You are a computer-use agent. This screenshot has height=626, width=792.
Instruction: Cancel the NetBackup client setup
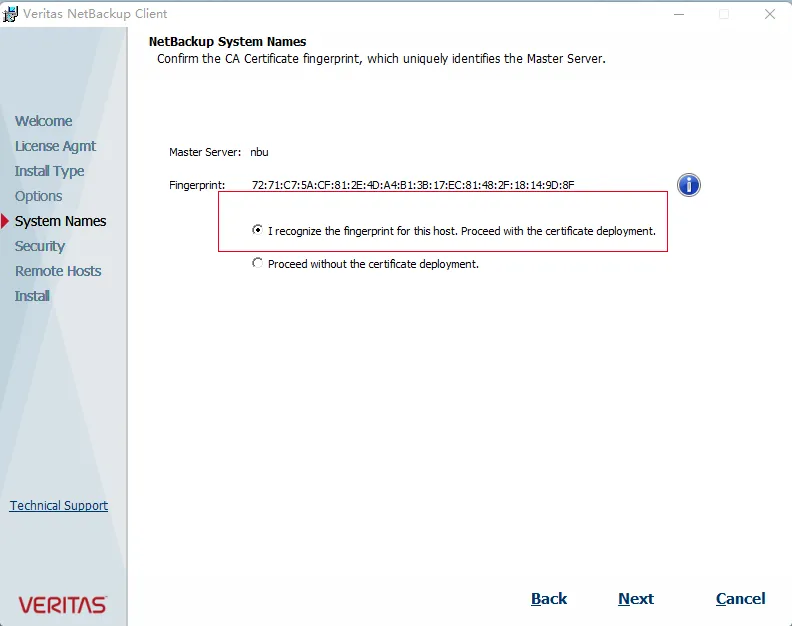click(740, 599)
